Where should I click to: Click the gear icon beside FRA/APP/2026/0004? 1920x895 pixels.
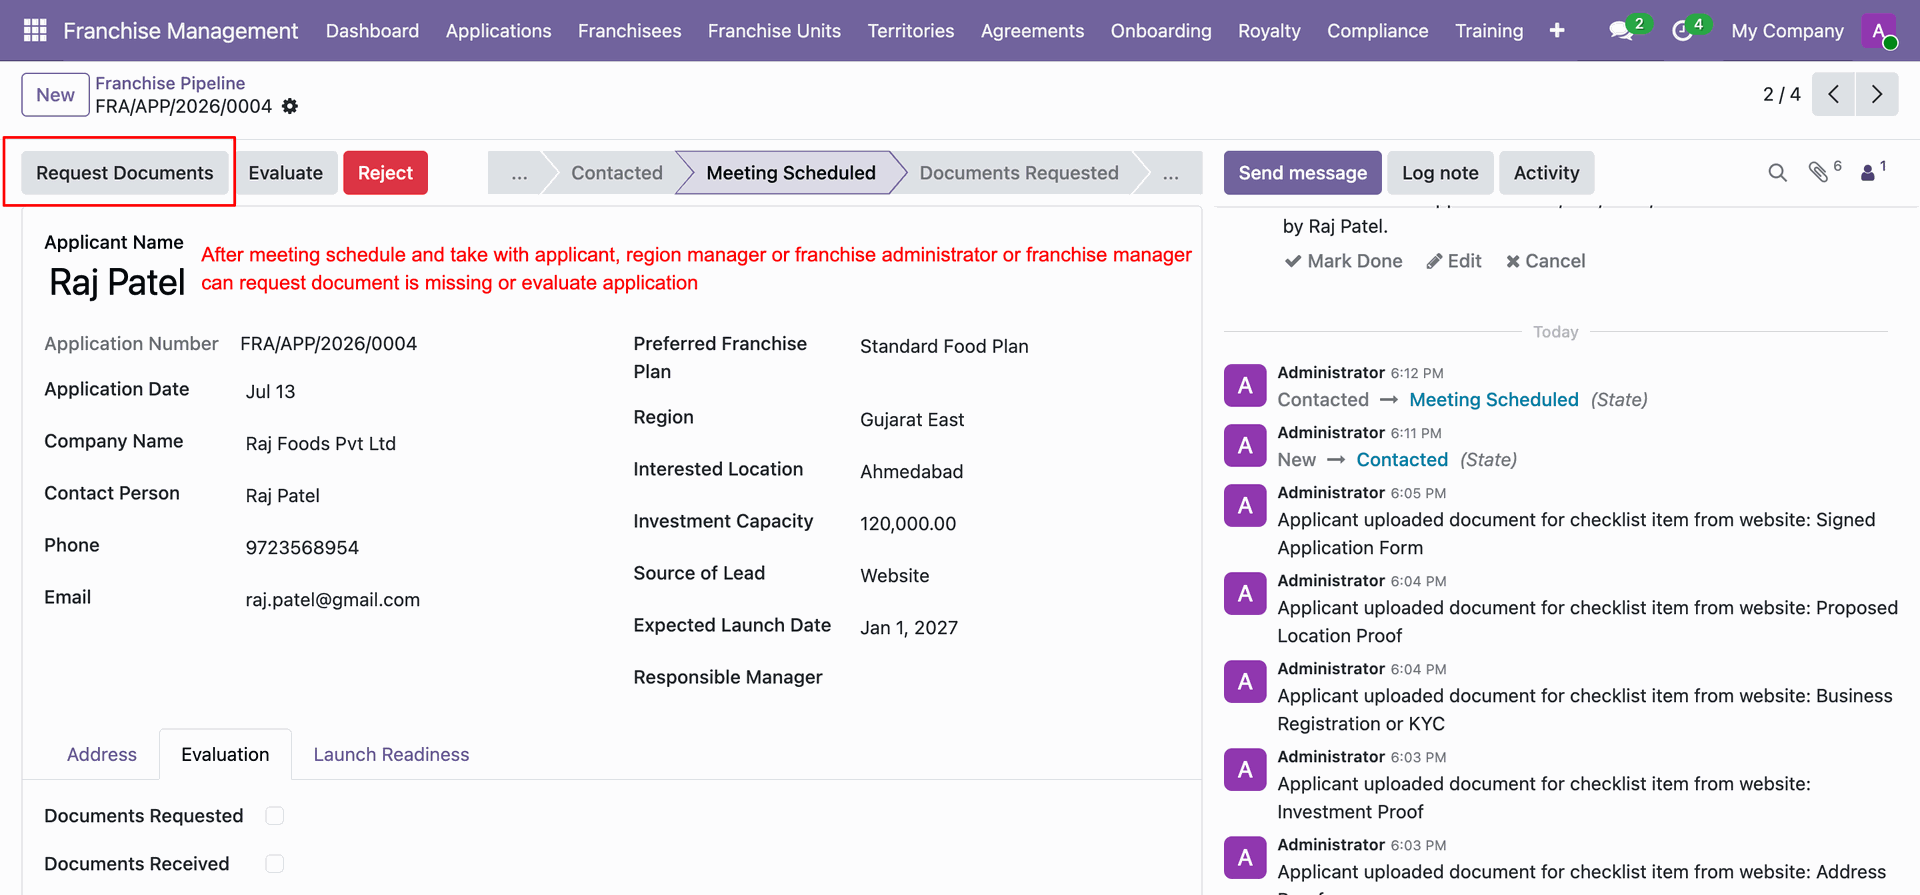click(x=290, y=106)
